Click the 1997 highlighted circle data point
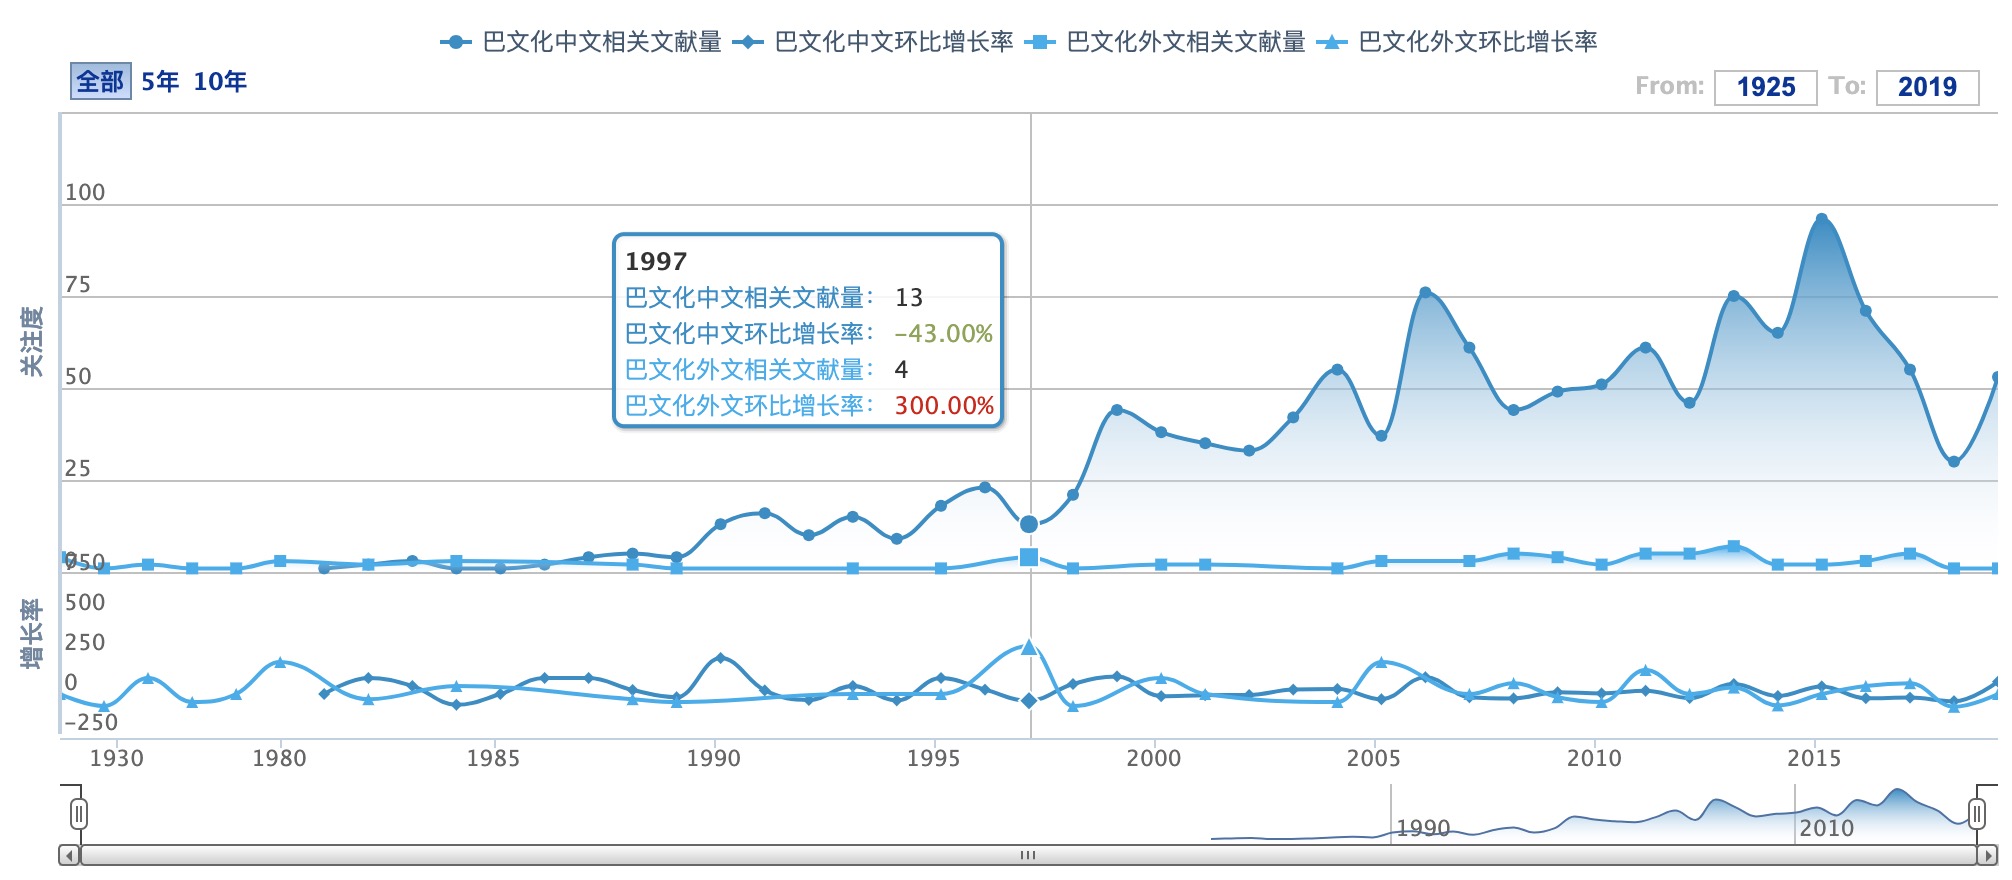Image resolution: width=2012 pixels, height=880 pixels. coord(1029,524)
